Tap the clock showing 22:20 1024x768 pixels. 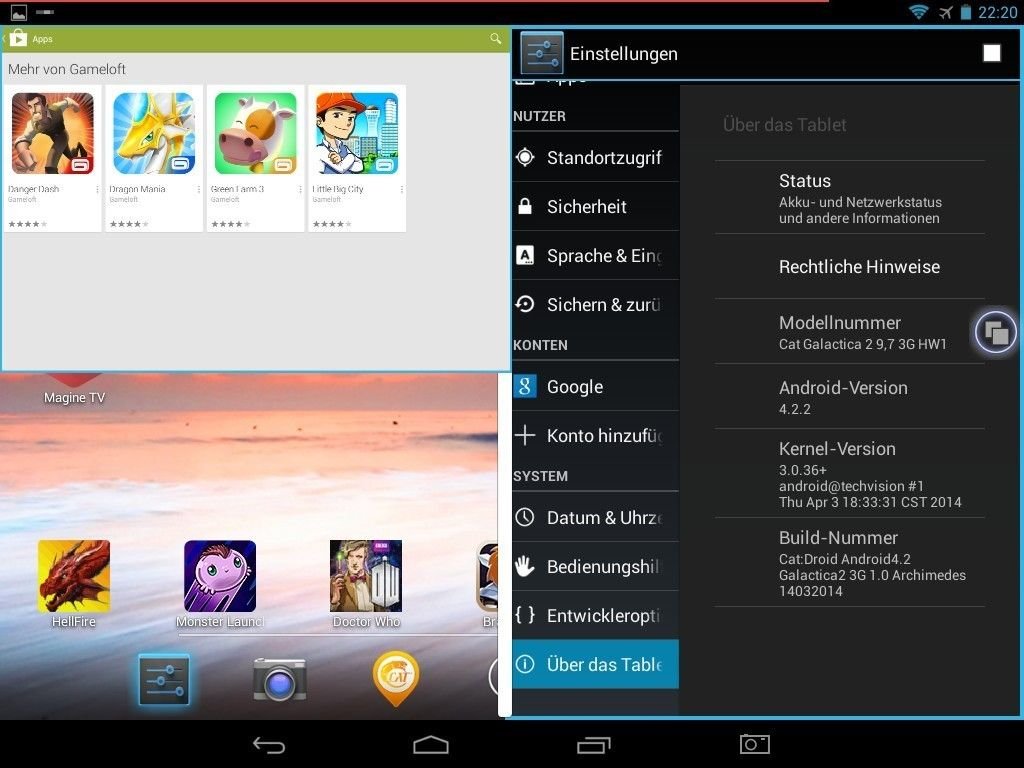(997, 12)
